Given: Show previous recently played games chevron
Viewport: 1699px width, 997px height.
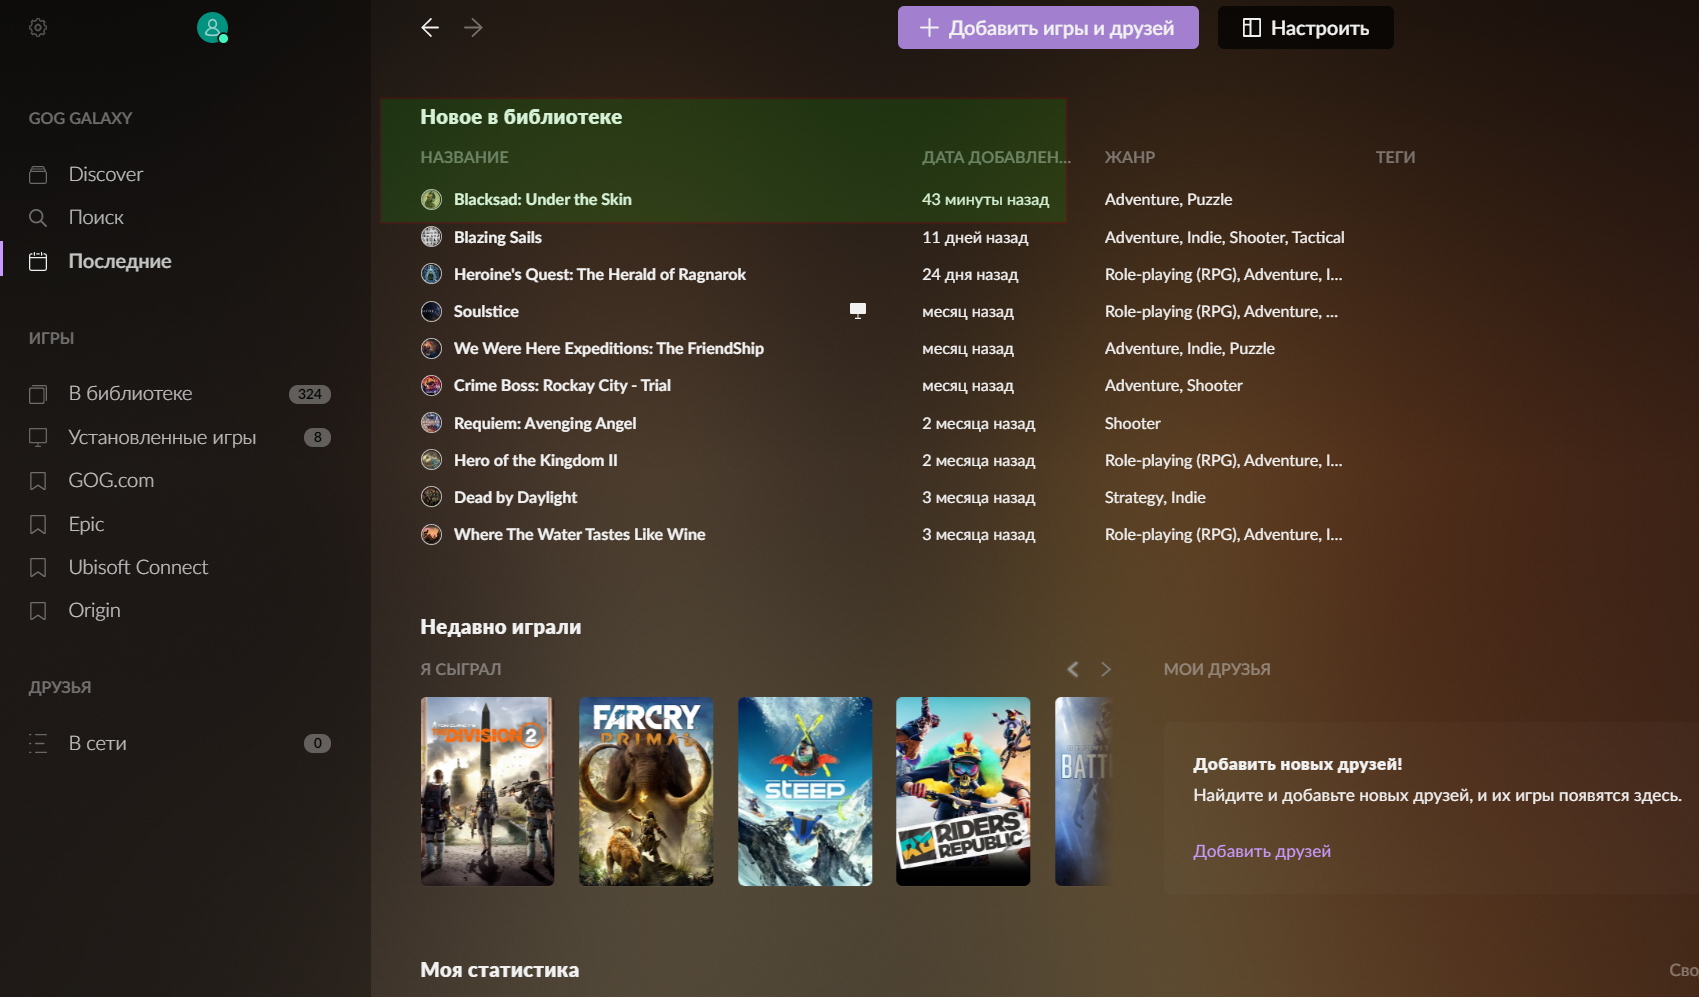Looking at the screenshot, I should tap(1073, 669).
